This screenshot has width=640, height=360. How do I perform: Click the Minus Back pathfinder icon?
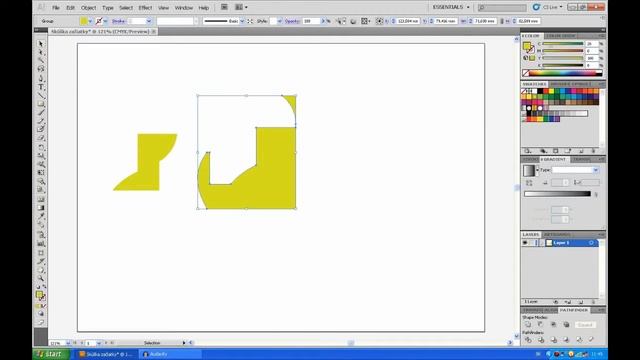tap(591, 340)
